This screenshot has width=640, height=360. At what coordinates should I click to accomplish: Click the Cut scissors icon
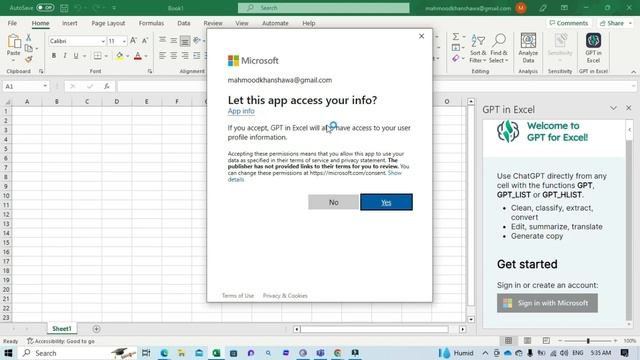point(29,38)
